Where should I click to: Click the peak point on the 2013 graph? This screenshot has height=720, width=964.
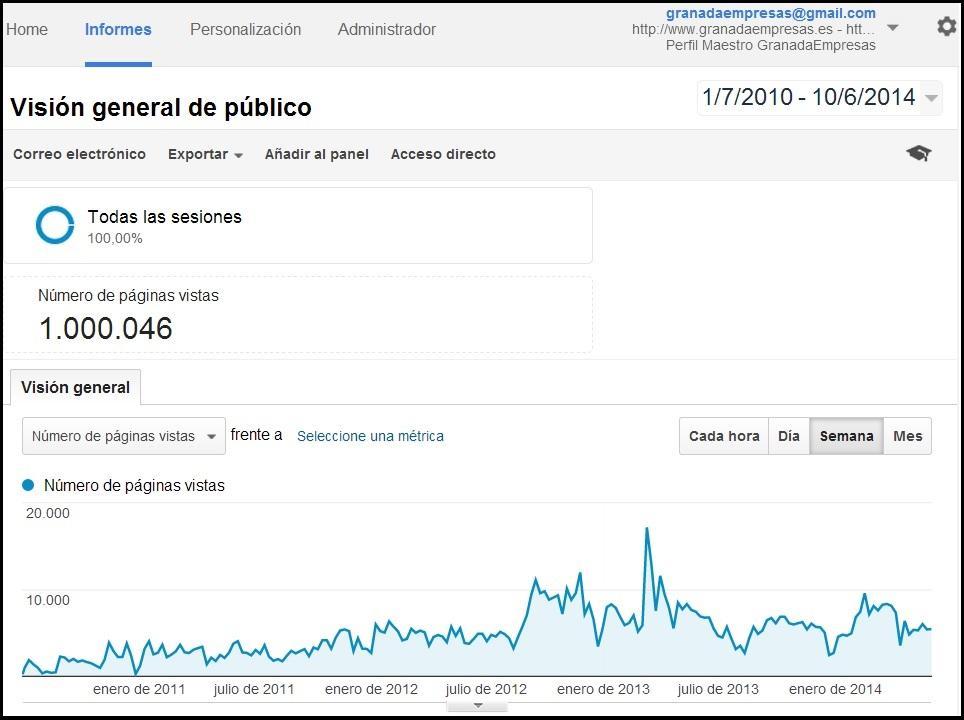click(647, 529)
